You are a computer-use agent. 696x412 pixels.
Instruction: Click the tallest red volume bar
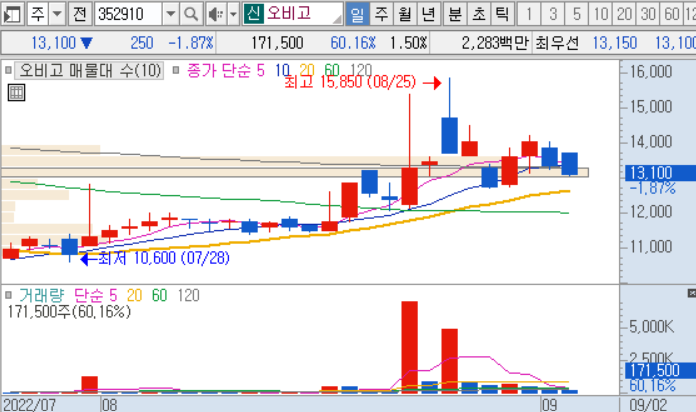click(x=409, y=347)
